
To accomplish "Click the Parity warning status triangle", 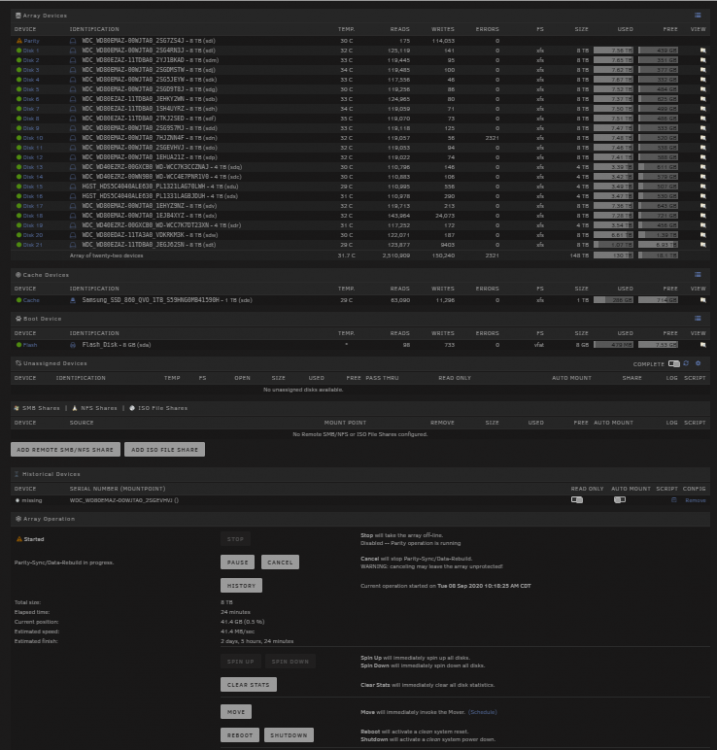I will coord(19,41).
